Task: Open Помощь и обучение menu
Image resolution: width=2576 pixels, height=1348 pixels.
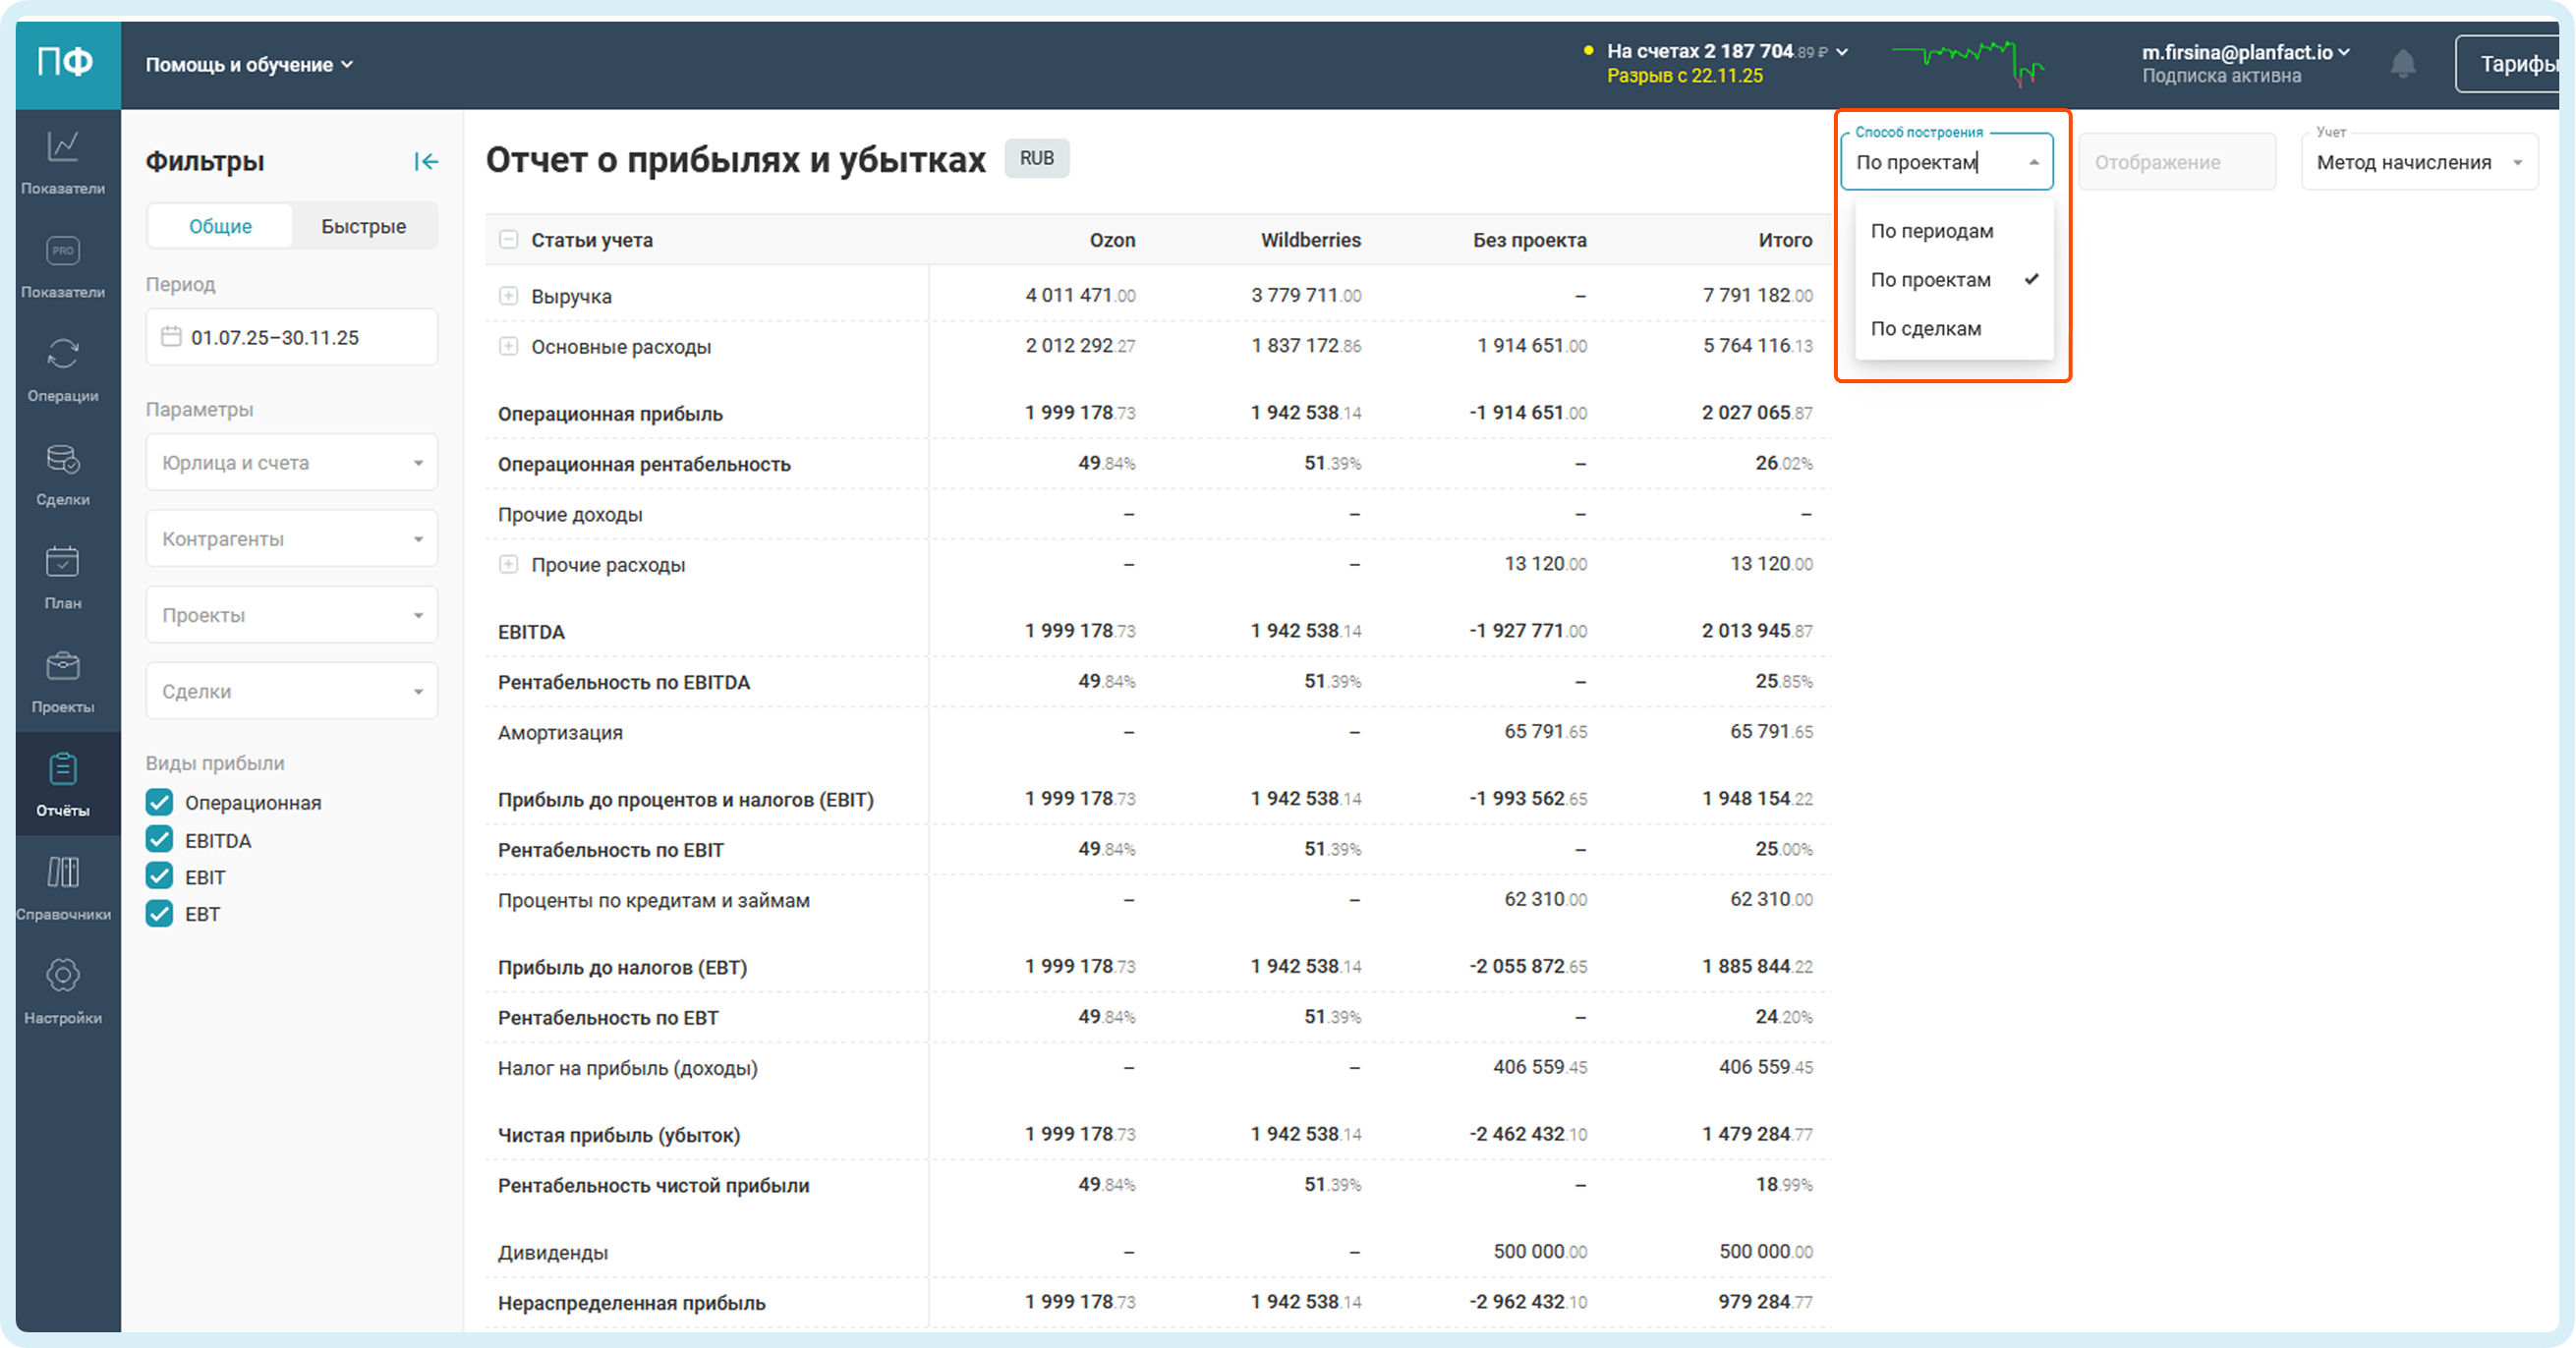Action: tap(248, 64)
